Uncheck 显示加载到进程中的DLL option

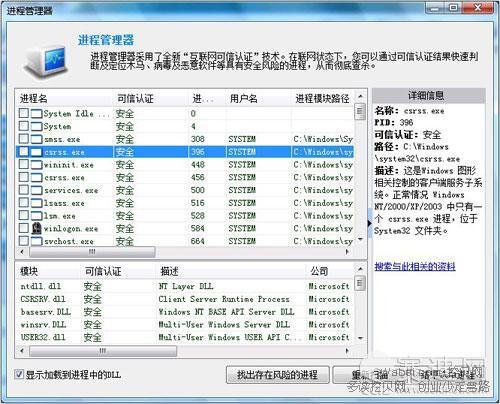tap(19, 374)
